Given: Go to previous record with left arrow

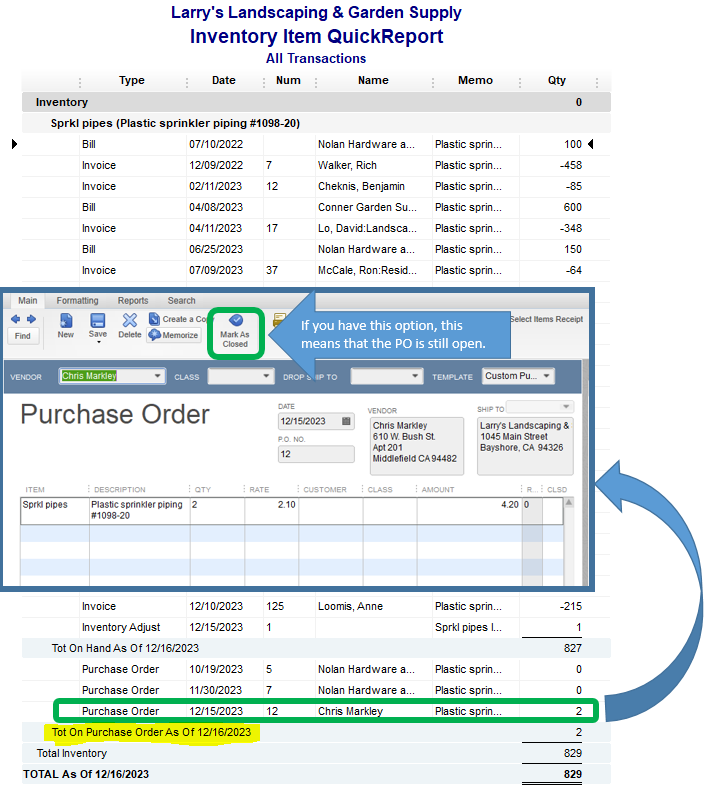Looking at the screenshot, I should pyautogui.click(x=15, y=319).
